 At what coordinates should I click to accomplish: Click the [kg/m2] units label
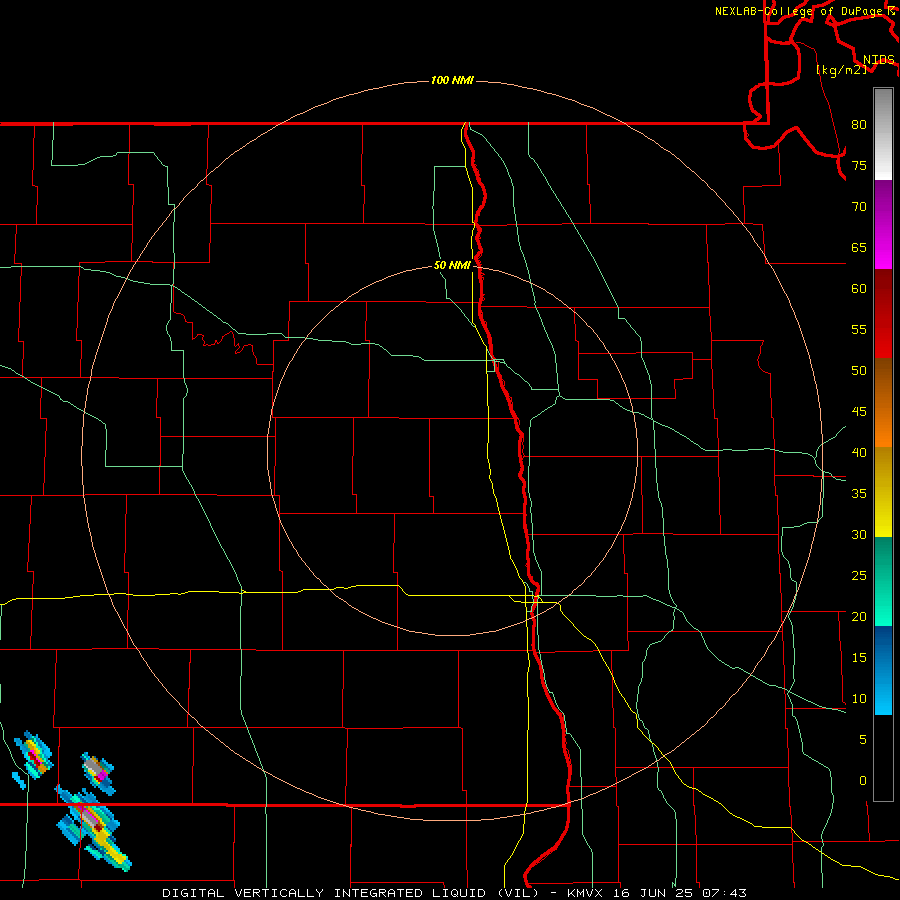point(841,69)
